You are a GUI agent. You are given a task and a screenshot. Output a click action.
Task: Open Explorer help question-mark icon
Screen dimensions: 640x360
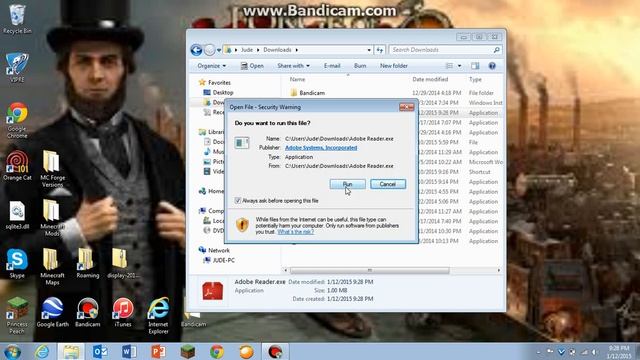[x=492, y=66]
